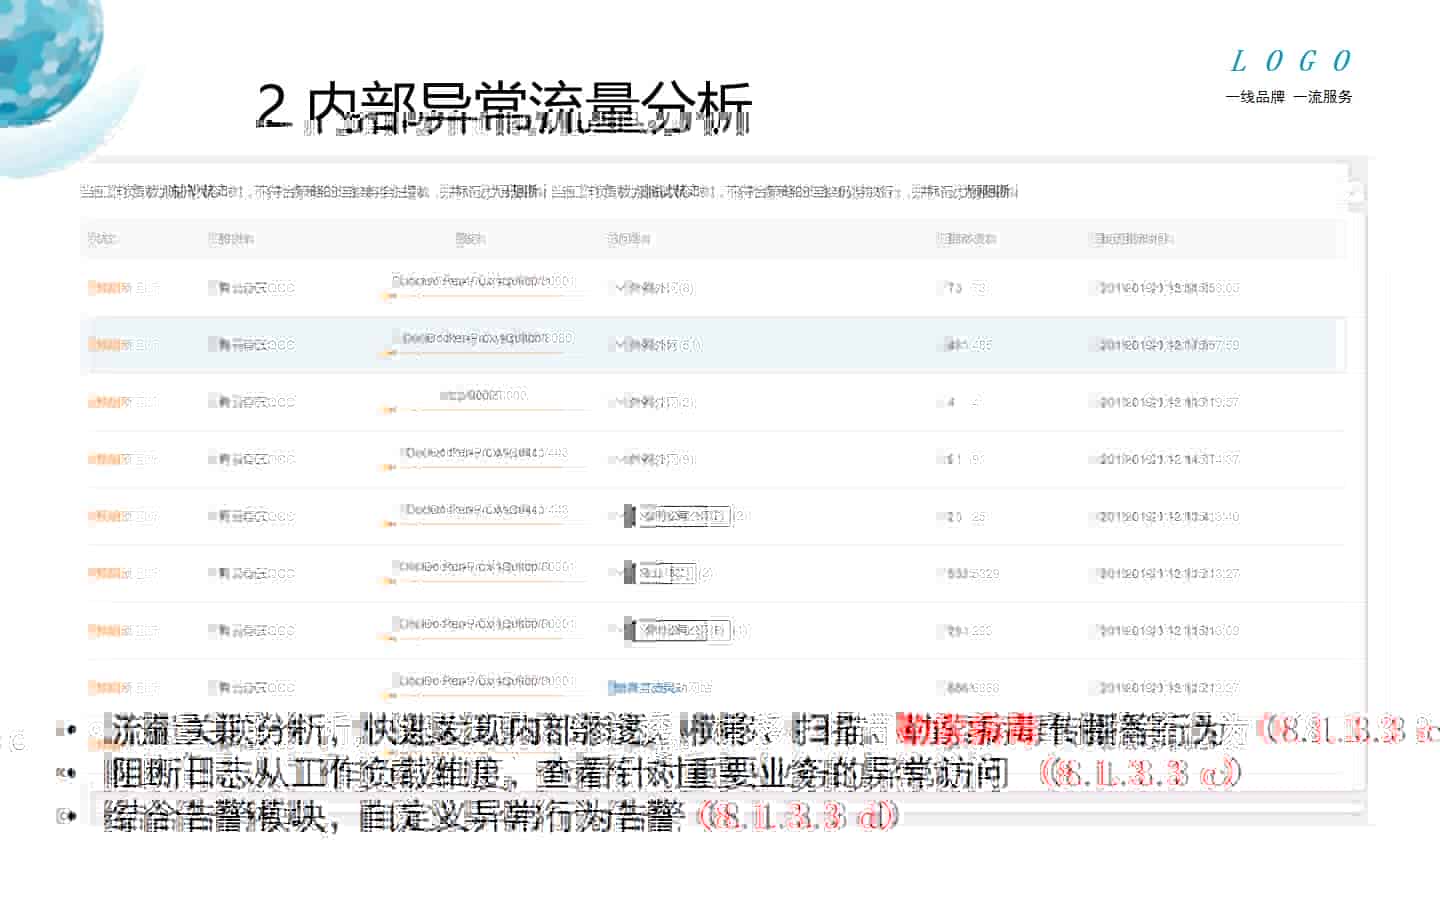Open the blue link in the last table row

point(659,688)
